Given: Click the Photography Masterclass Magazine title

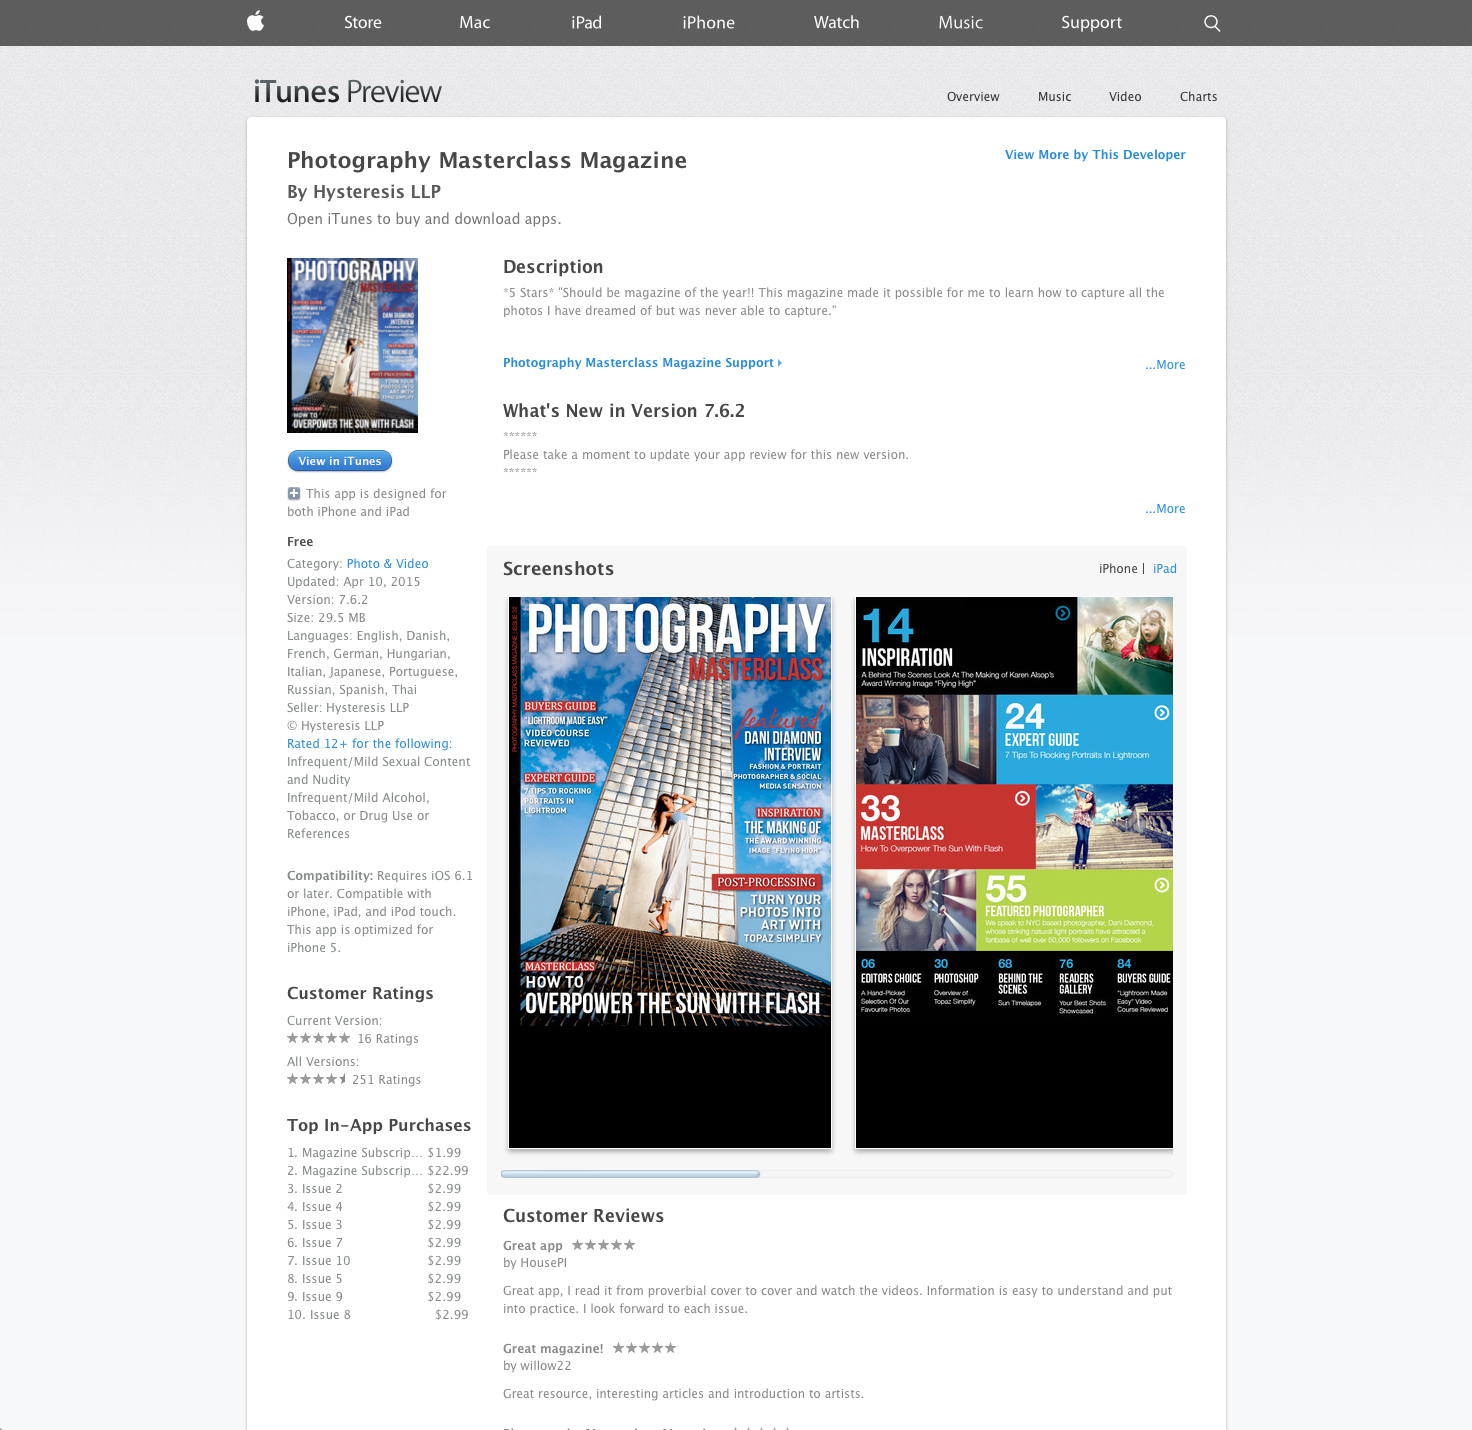Looking at the screenshot, I should 487,161.
